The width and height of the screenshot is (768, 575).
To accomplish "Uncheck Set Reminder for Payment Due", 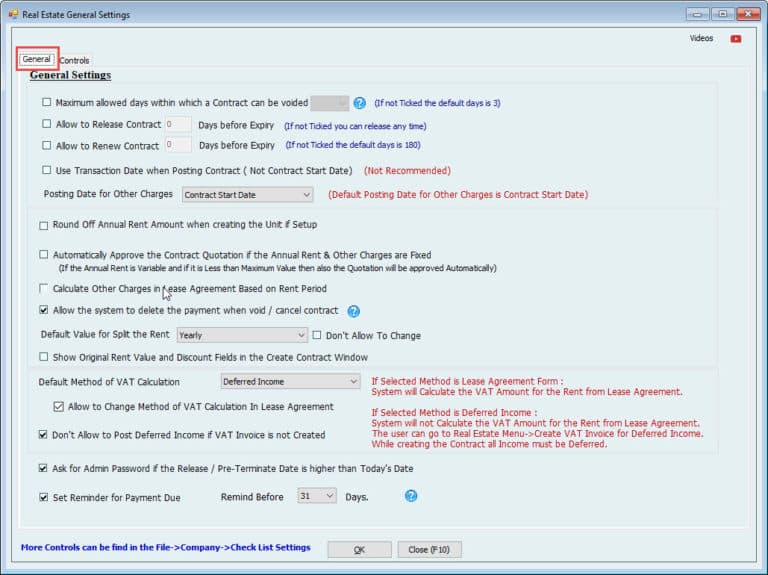I will point(44,497).
